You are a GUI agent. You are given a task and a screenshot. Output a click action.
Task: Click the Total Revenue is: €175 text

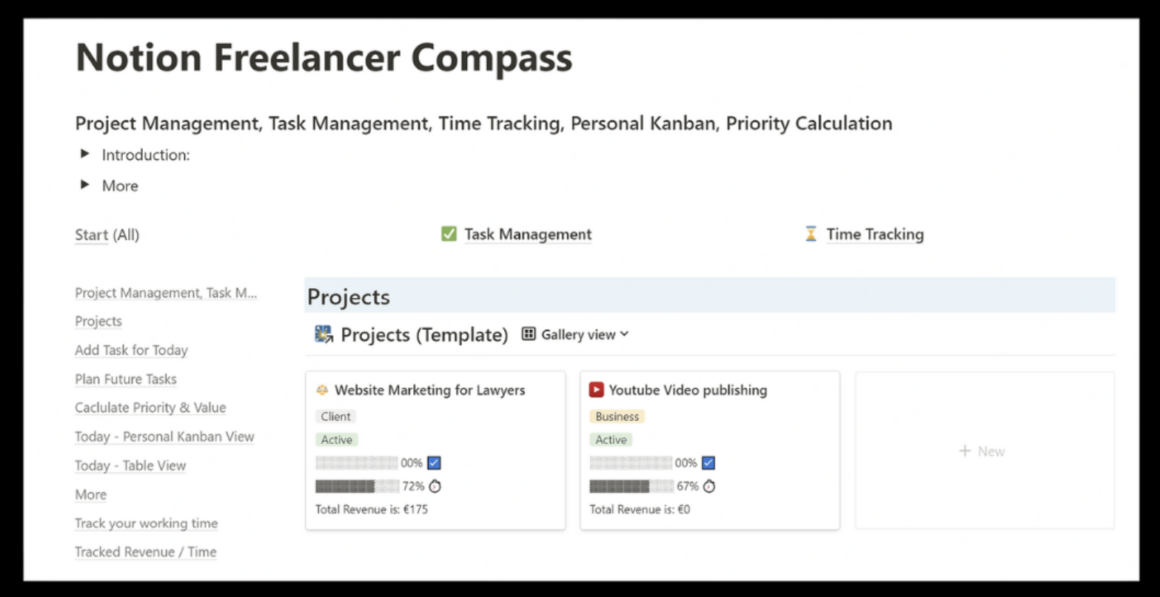371,509
